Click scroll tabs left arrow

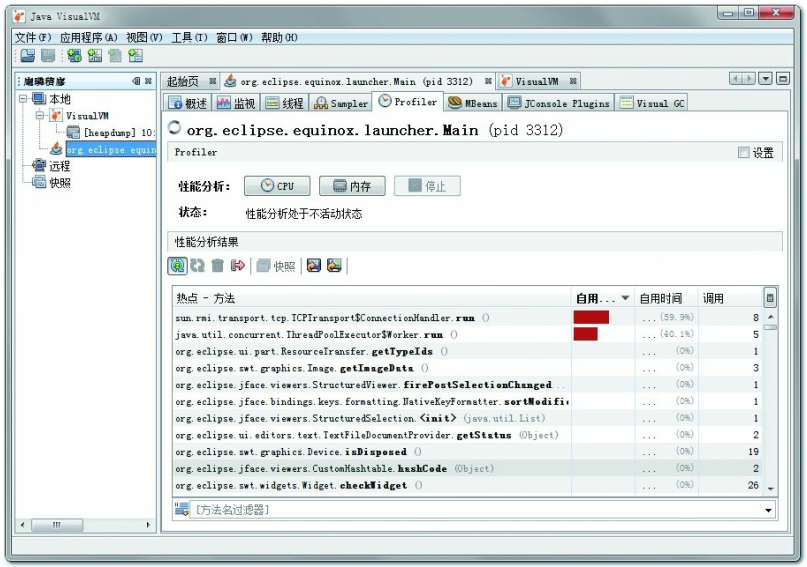(736, 79)
